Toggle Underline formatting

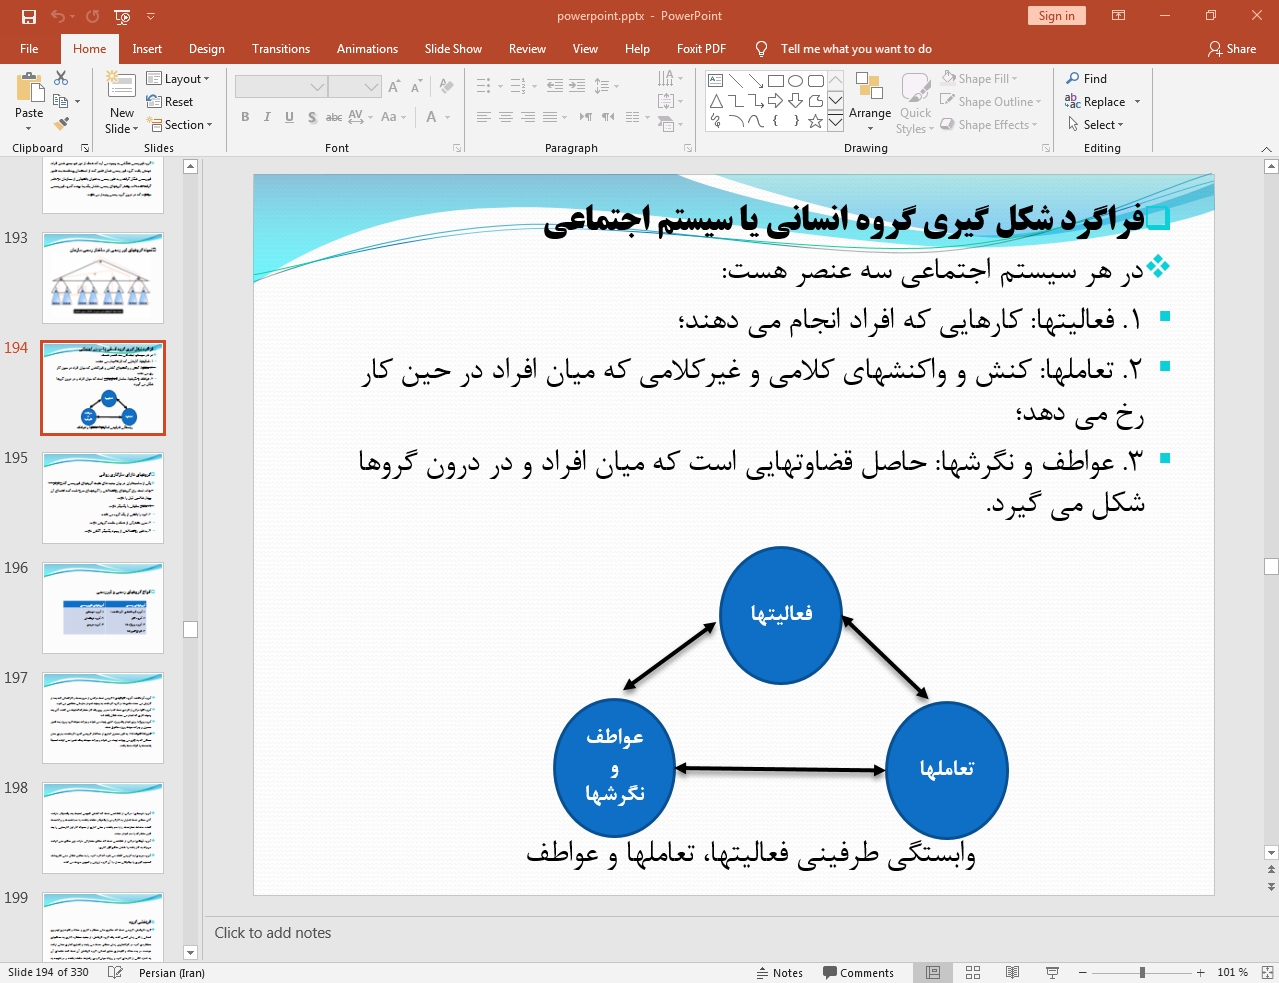[289, 117]
